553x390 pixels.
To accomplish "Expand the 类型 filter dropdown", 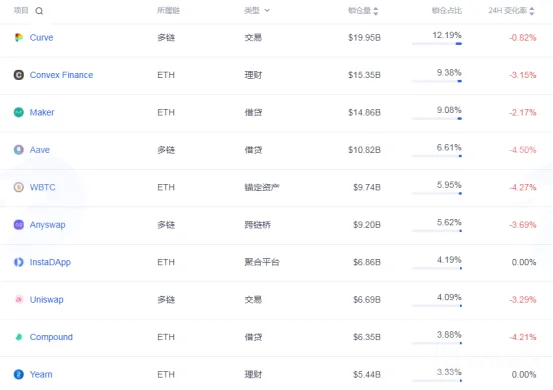I will 267,11.
